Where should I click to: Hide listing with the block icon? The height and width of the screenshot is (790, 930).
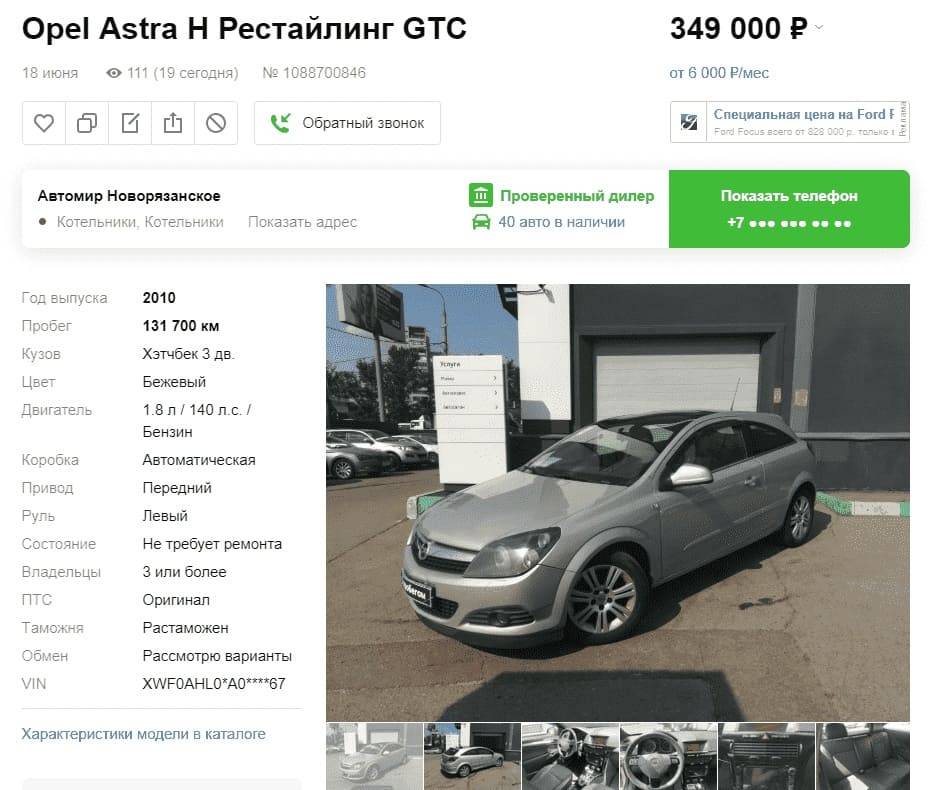click(216, 123)
